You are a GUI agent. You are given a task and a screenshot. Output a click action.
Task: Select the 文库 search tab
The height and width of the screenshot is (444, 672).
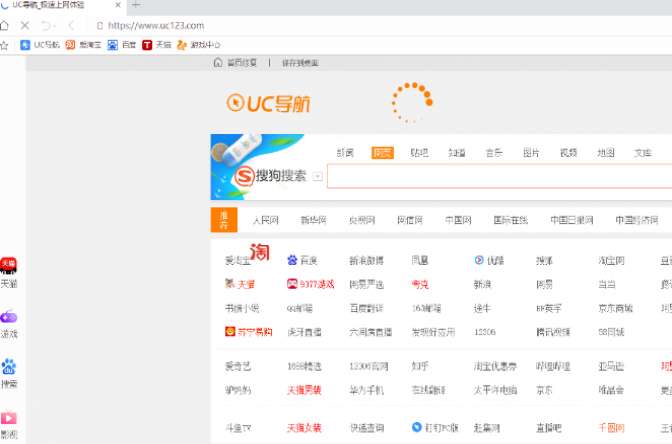click(x=643, y=153)
